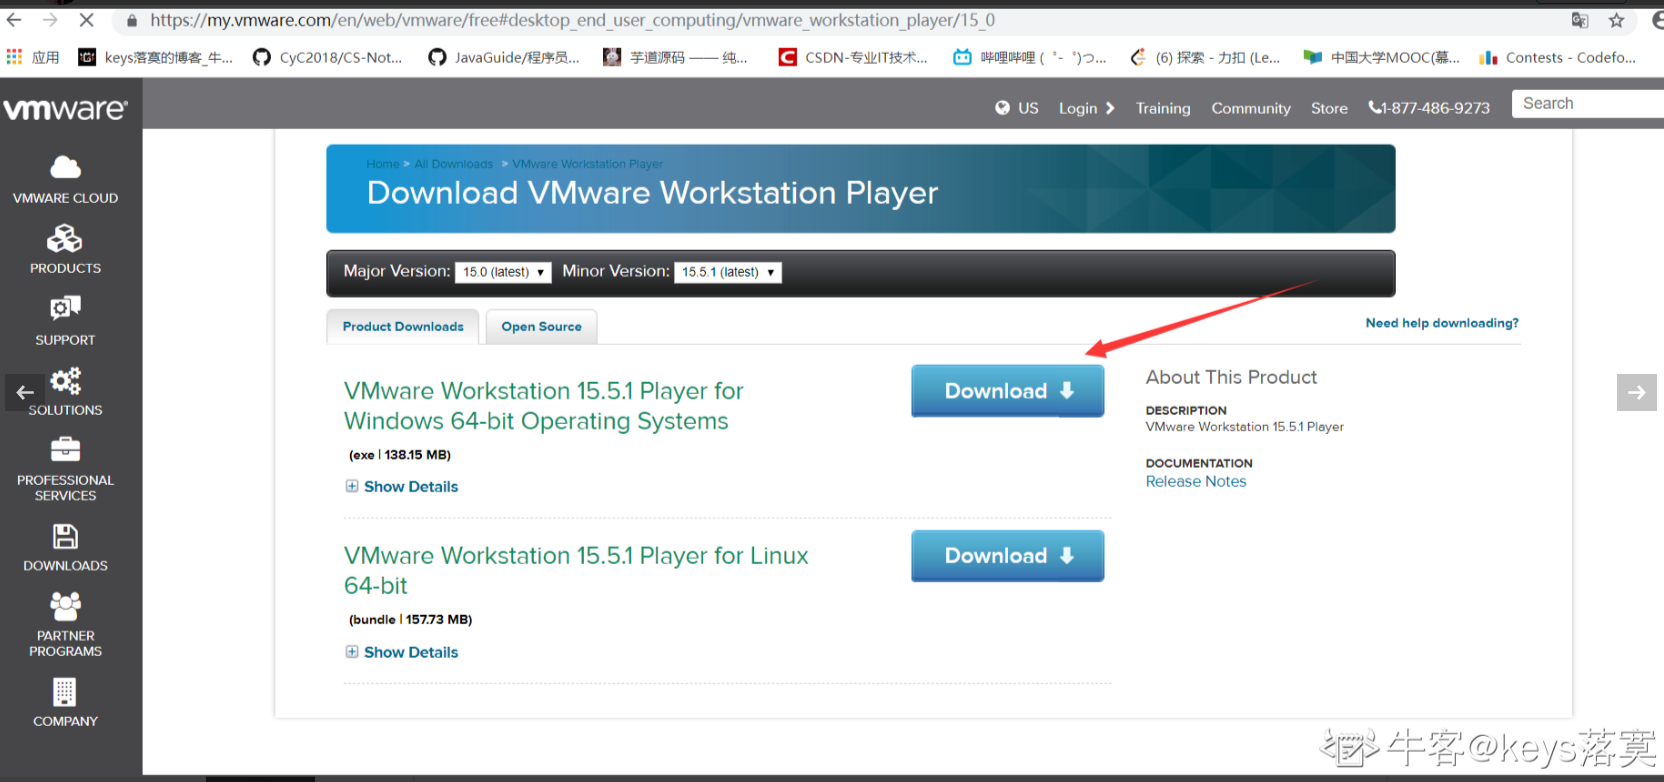This screenshot has height=782, width=1664.
Task: Click the grey right slide arrow
Action: coord(1637,393)
